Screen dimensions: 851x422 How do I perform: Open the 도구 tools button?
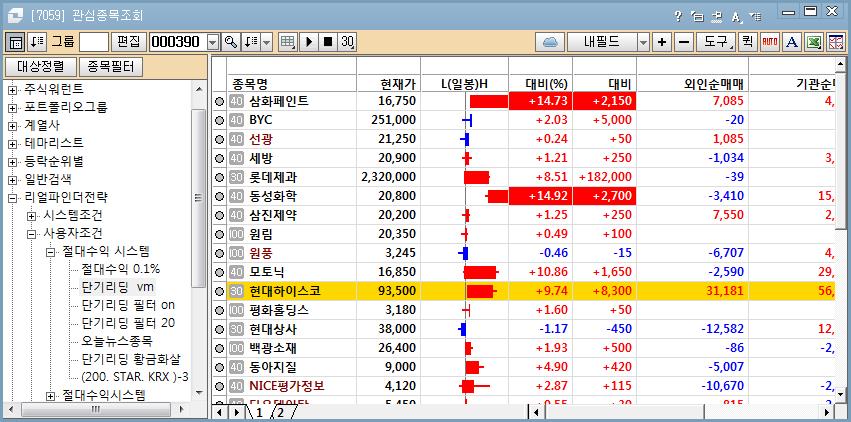715,42
